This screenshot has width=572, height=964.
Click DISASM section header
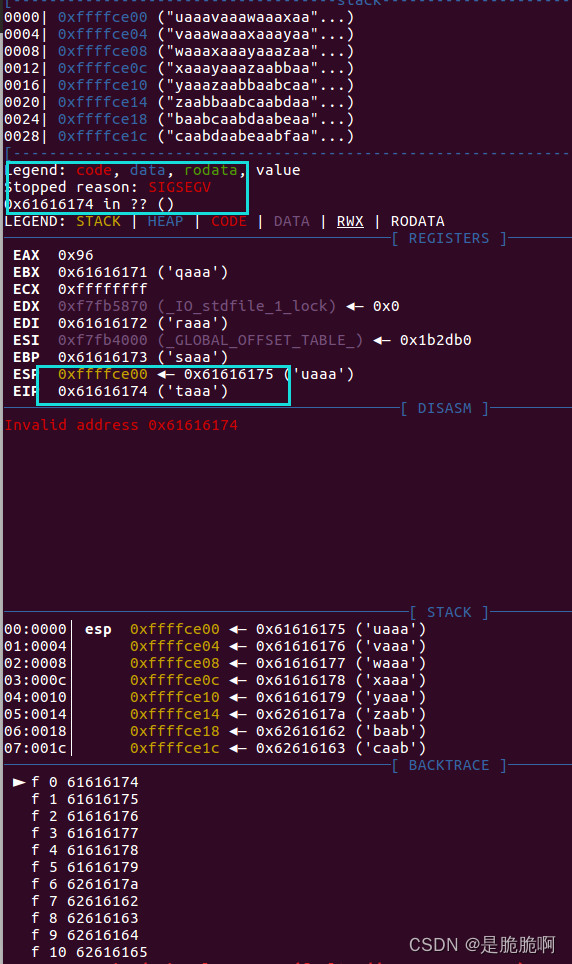click(x=445, y=408)
